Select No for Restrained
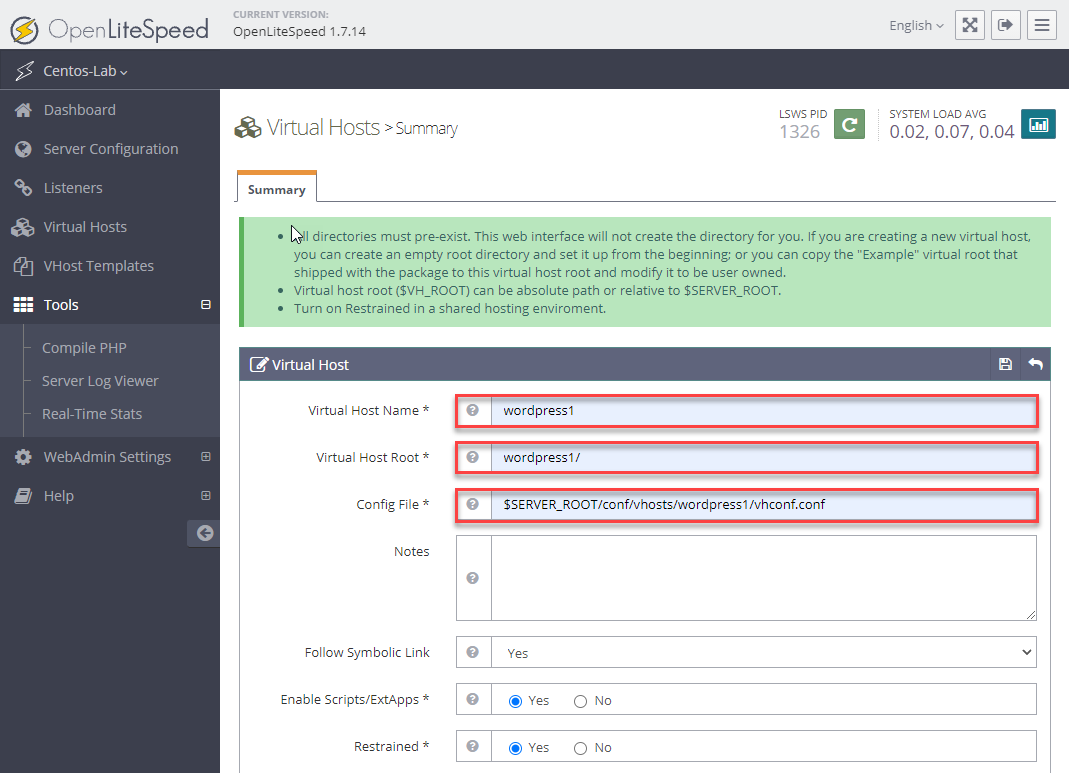The width and height of the screenshot is (1069, 773). click(580, 748)
